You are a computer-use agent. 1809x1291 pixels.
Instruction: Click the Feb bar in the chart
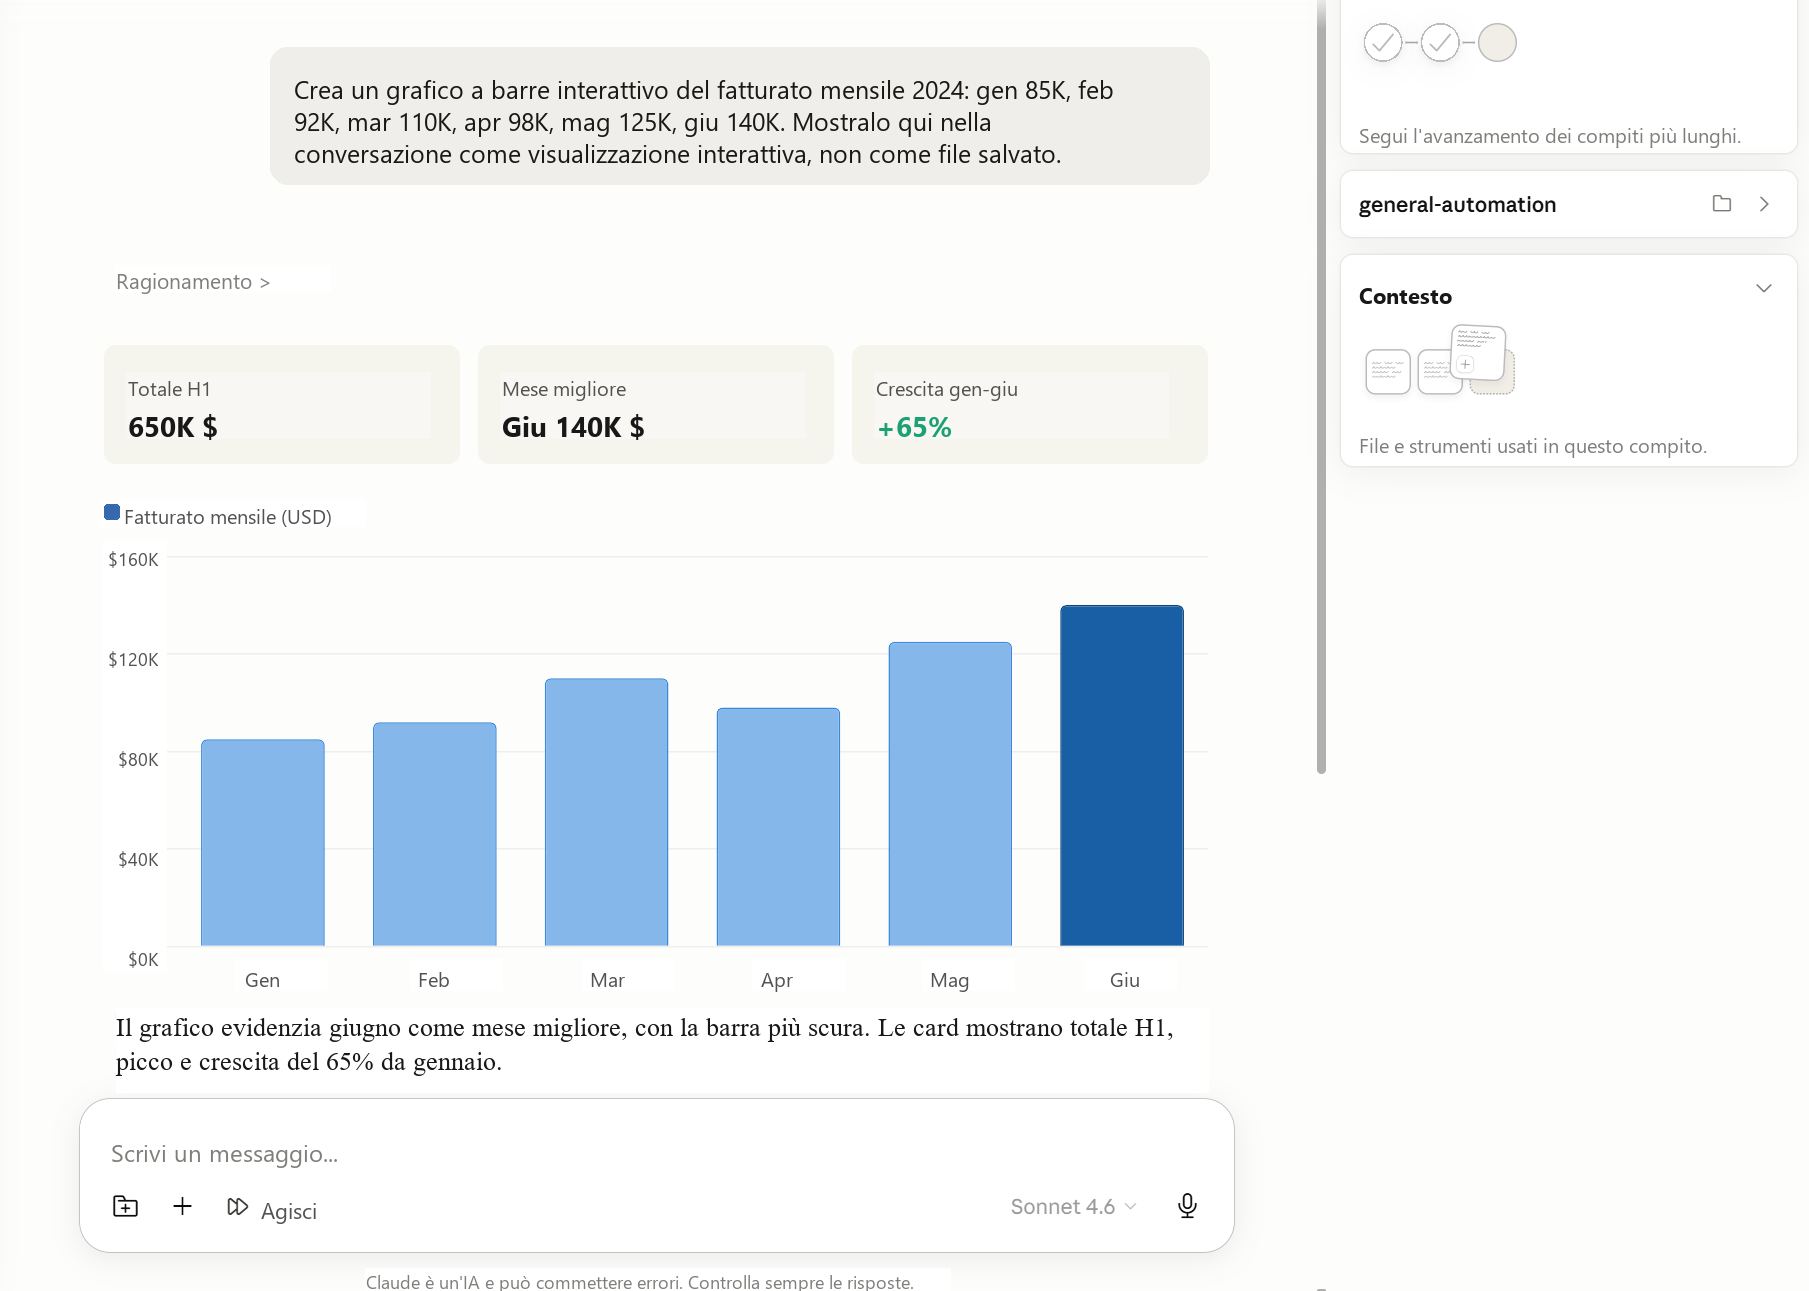(435, 834)
